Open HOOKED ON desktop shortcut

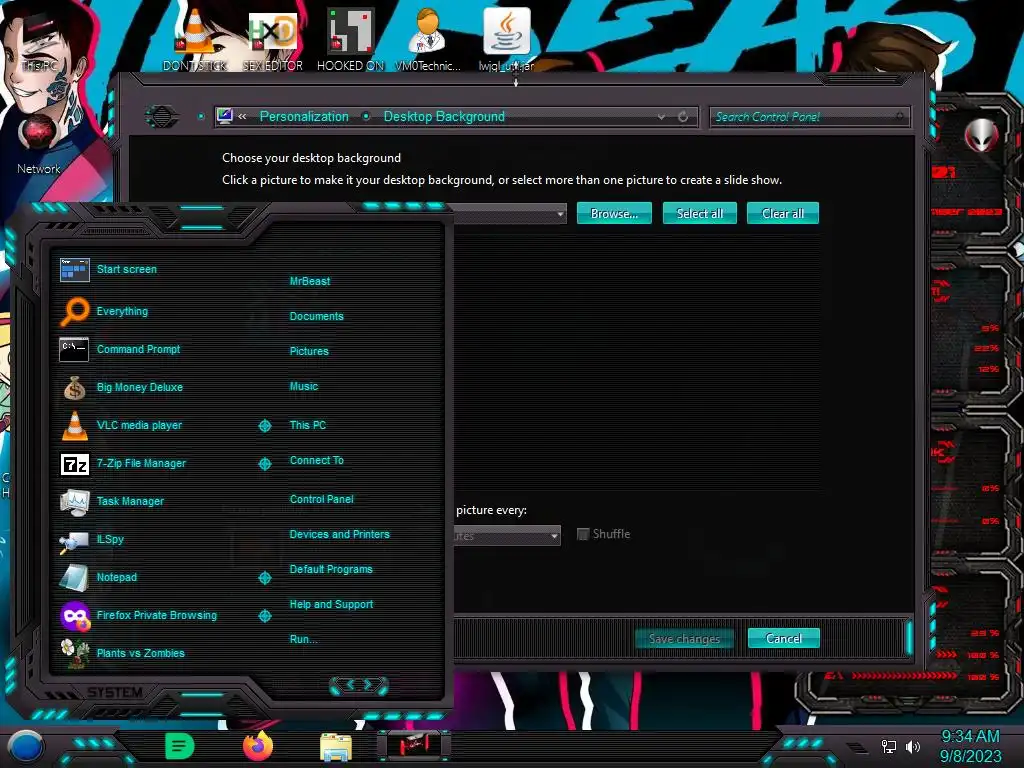pyautogui.click(x=350, y=39)
